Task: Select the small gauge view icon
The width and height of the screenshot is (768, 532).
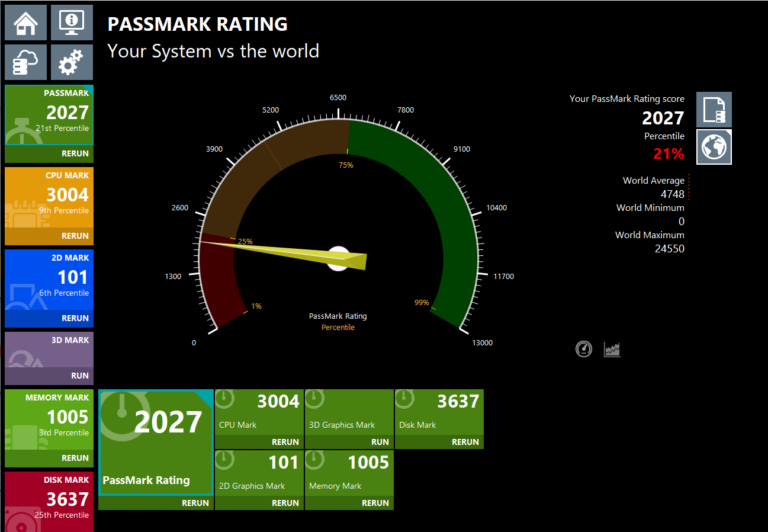Action: click(x=584, y=349)
